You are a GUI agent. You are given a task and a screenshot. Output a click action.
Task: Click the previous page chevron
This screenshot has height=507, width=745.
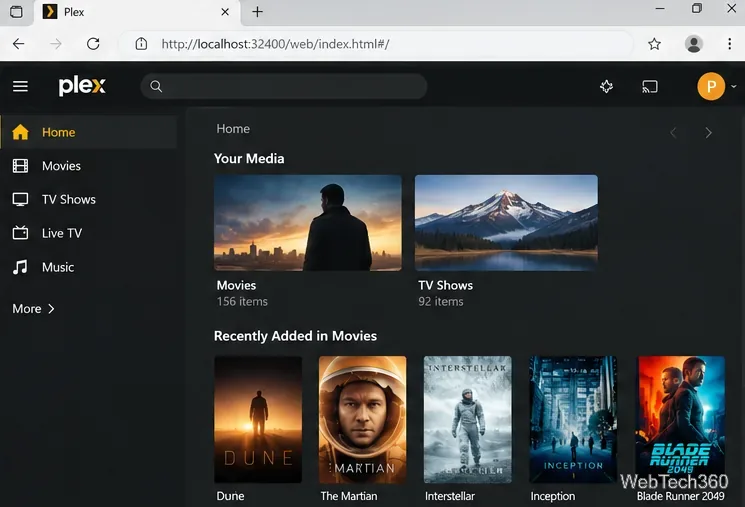[x=673, y=133]
